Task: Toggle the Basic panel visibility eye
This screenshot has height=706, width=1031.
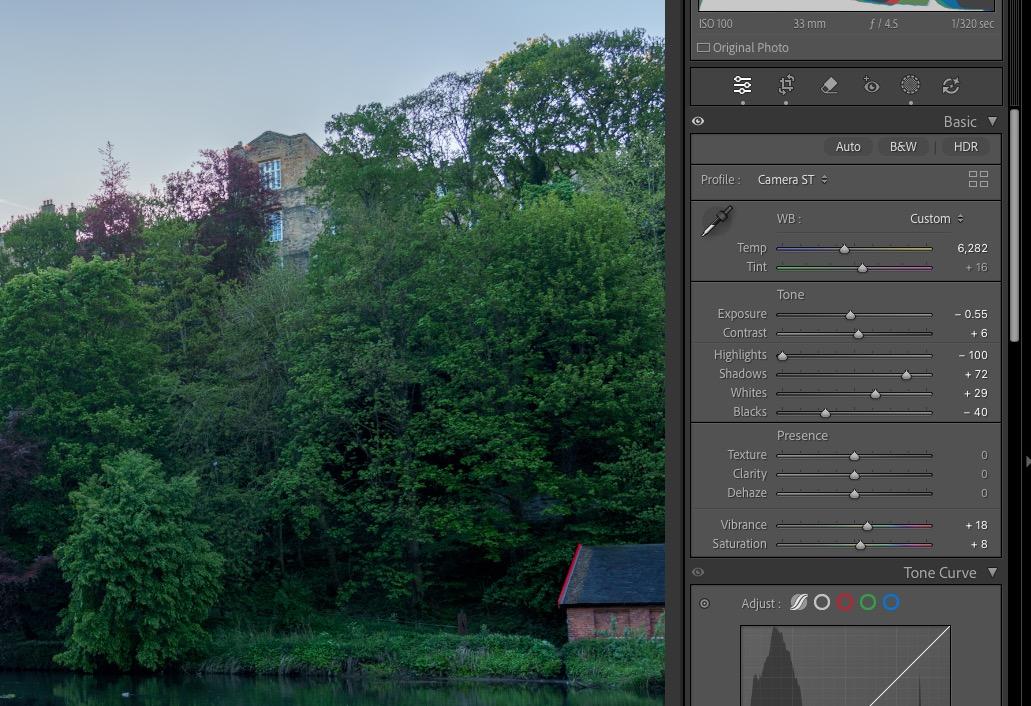Action: (x=698, y=121)
